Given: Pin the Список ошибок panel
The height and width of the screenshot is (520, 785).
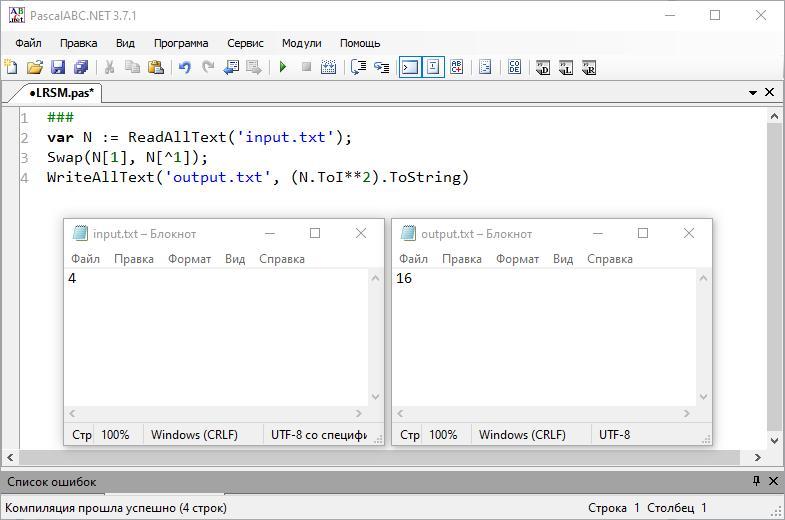Looking at the screenshot, I should [x=756, y=481].
